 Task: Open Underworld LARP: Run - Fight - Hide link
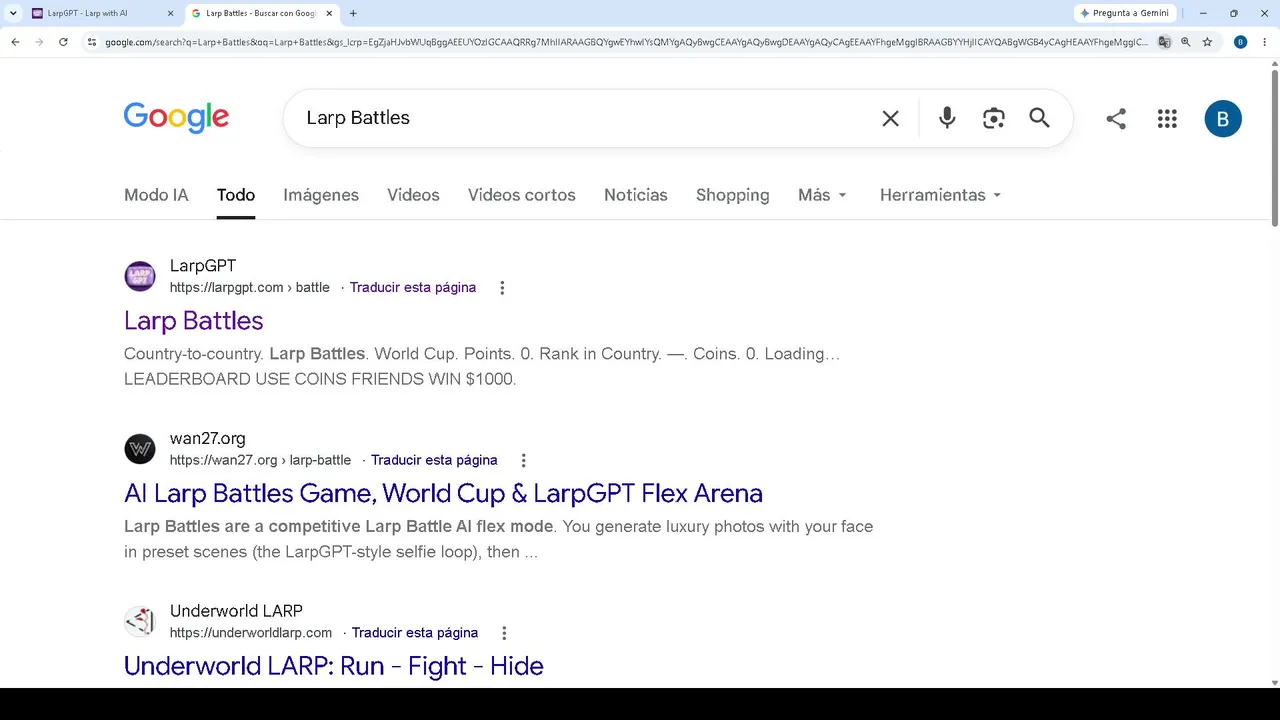pos(334,666)
